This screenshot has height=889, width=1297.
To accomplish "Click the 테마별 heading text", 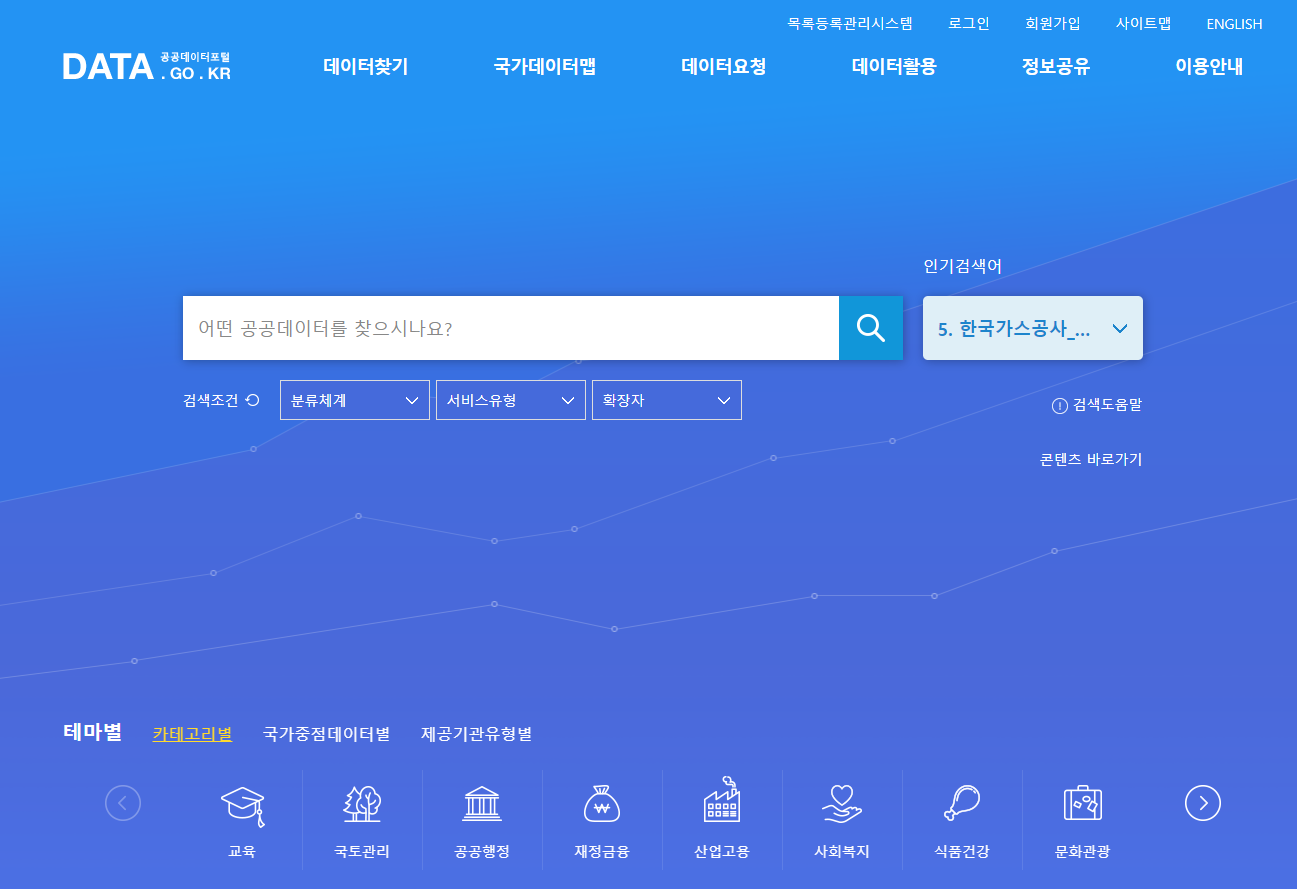I will pos(92,732).
